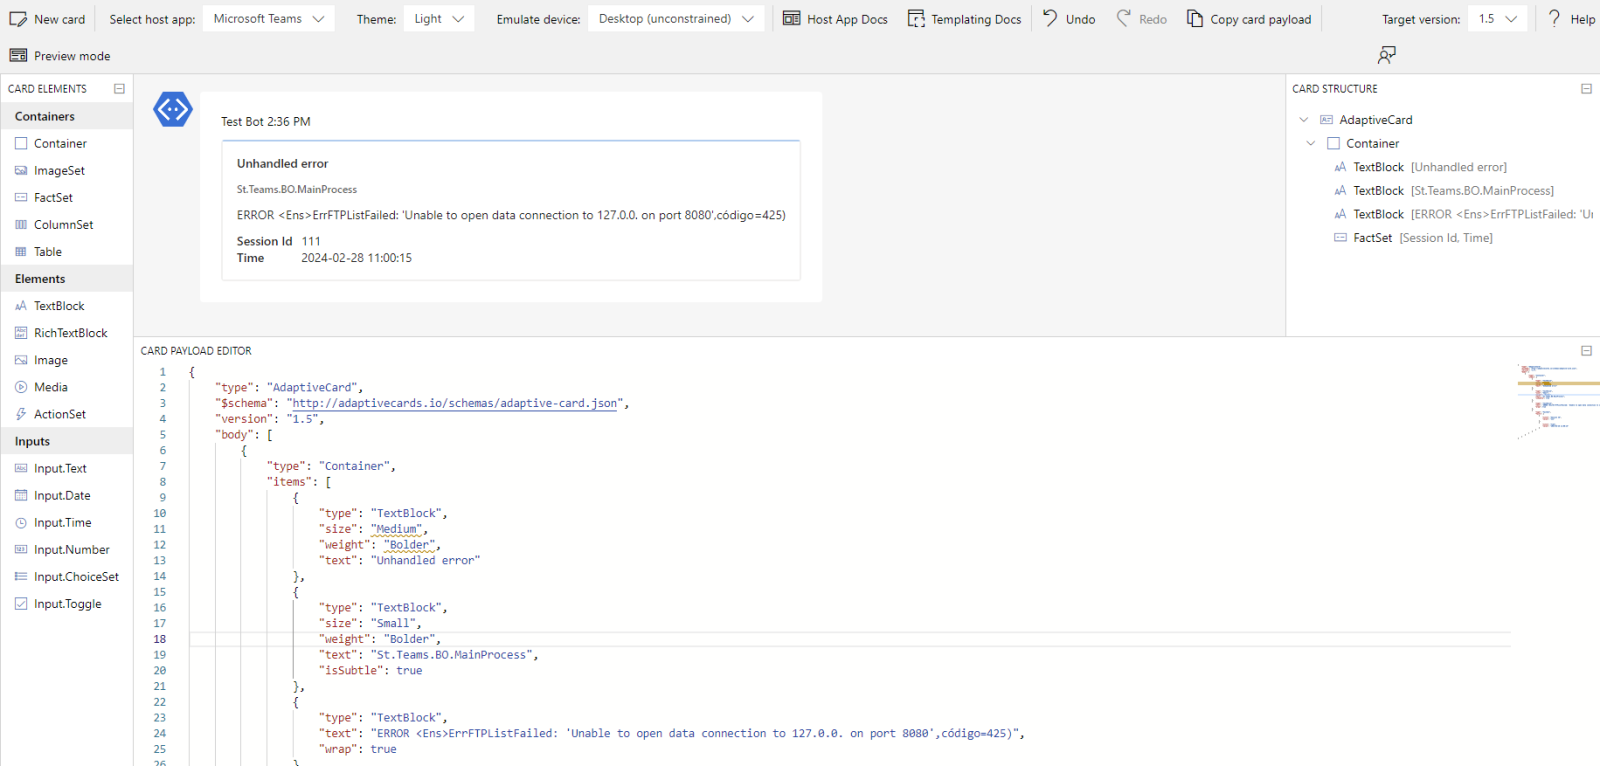Switch to Preview mode
Image resolution: width=1600 pixels, height=766 pixels.
coord(60,56)
